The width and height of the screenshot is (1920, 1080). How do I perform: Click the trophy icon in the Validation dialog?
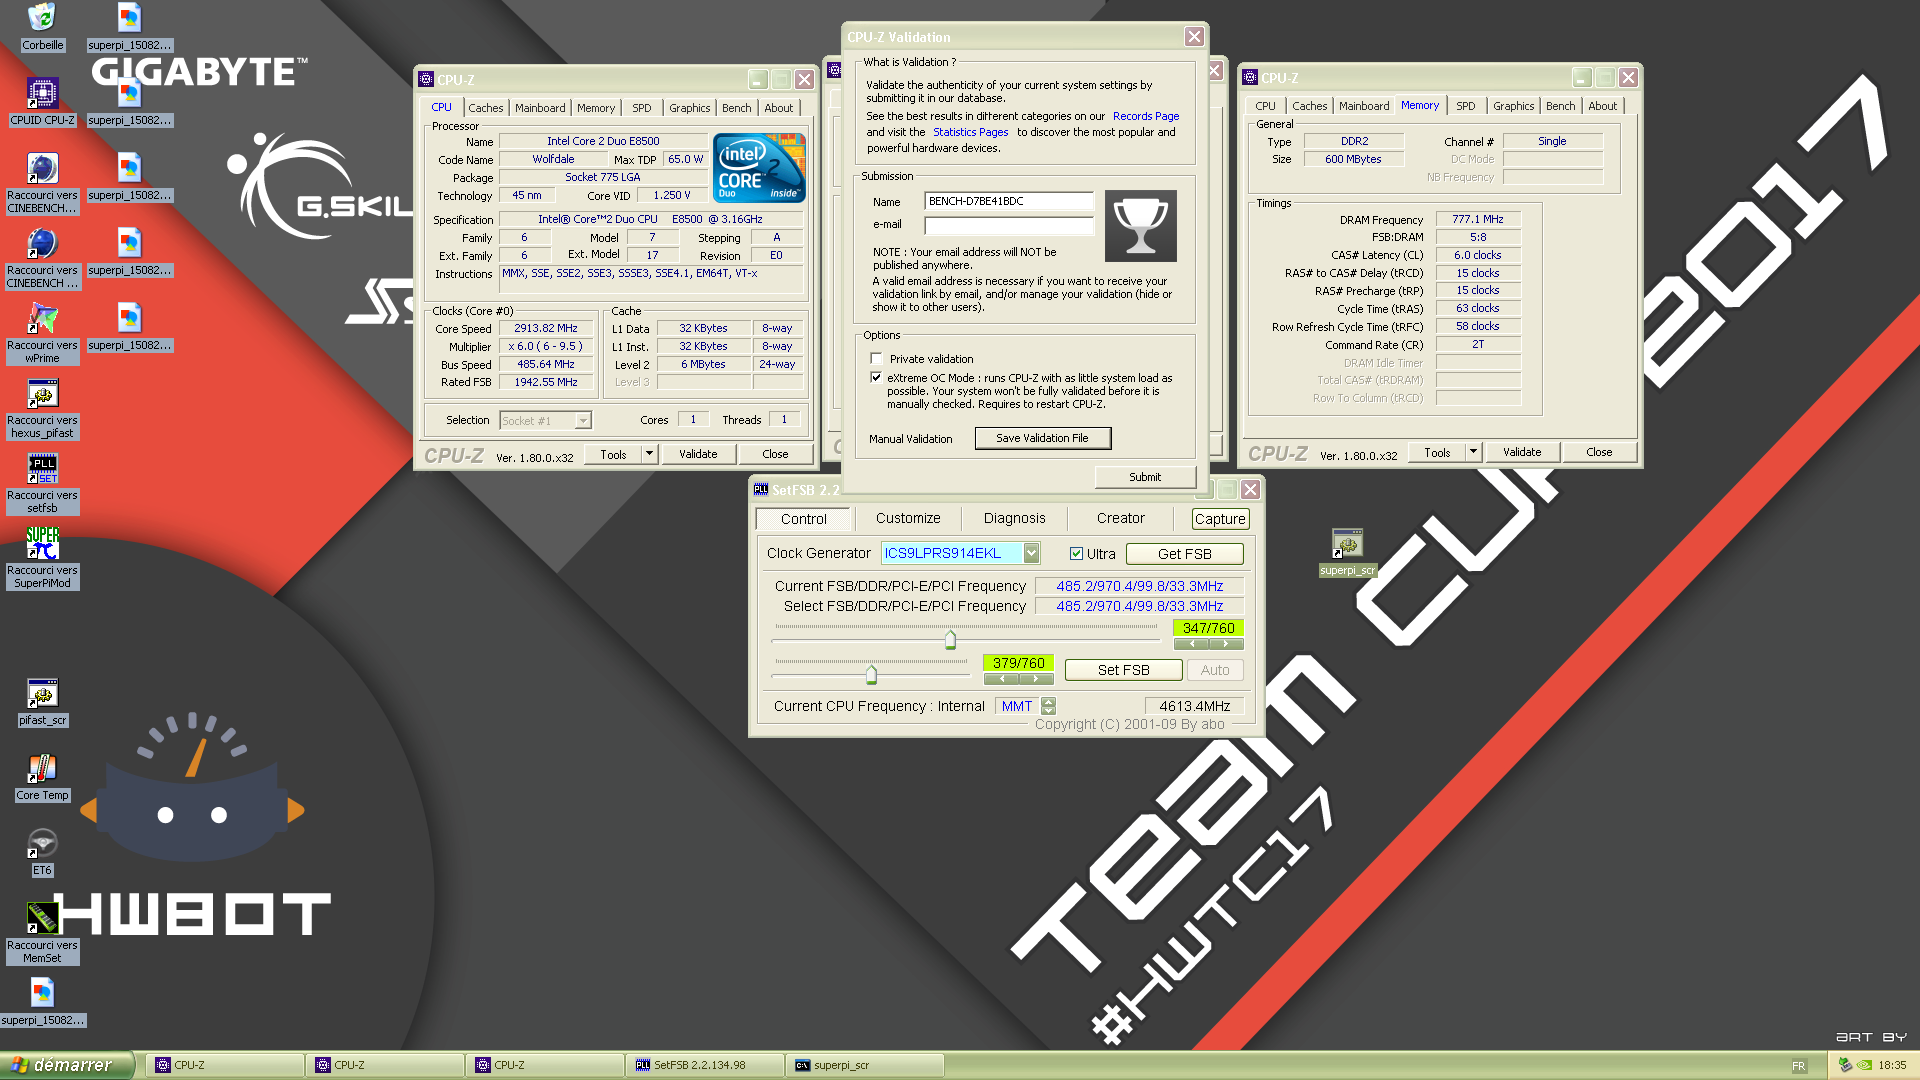pos(1140,226)
